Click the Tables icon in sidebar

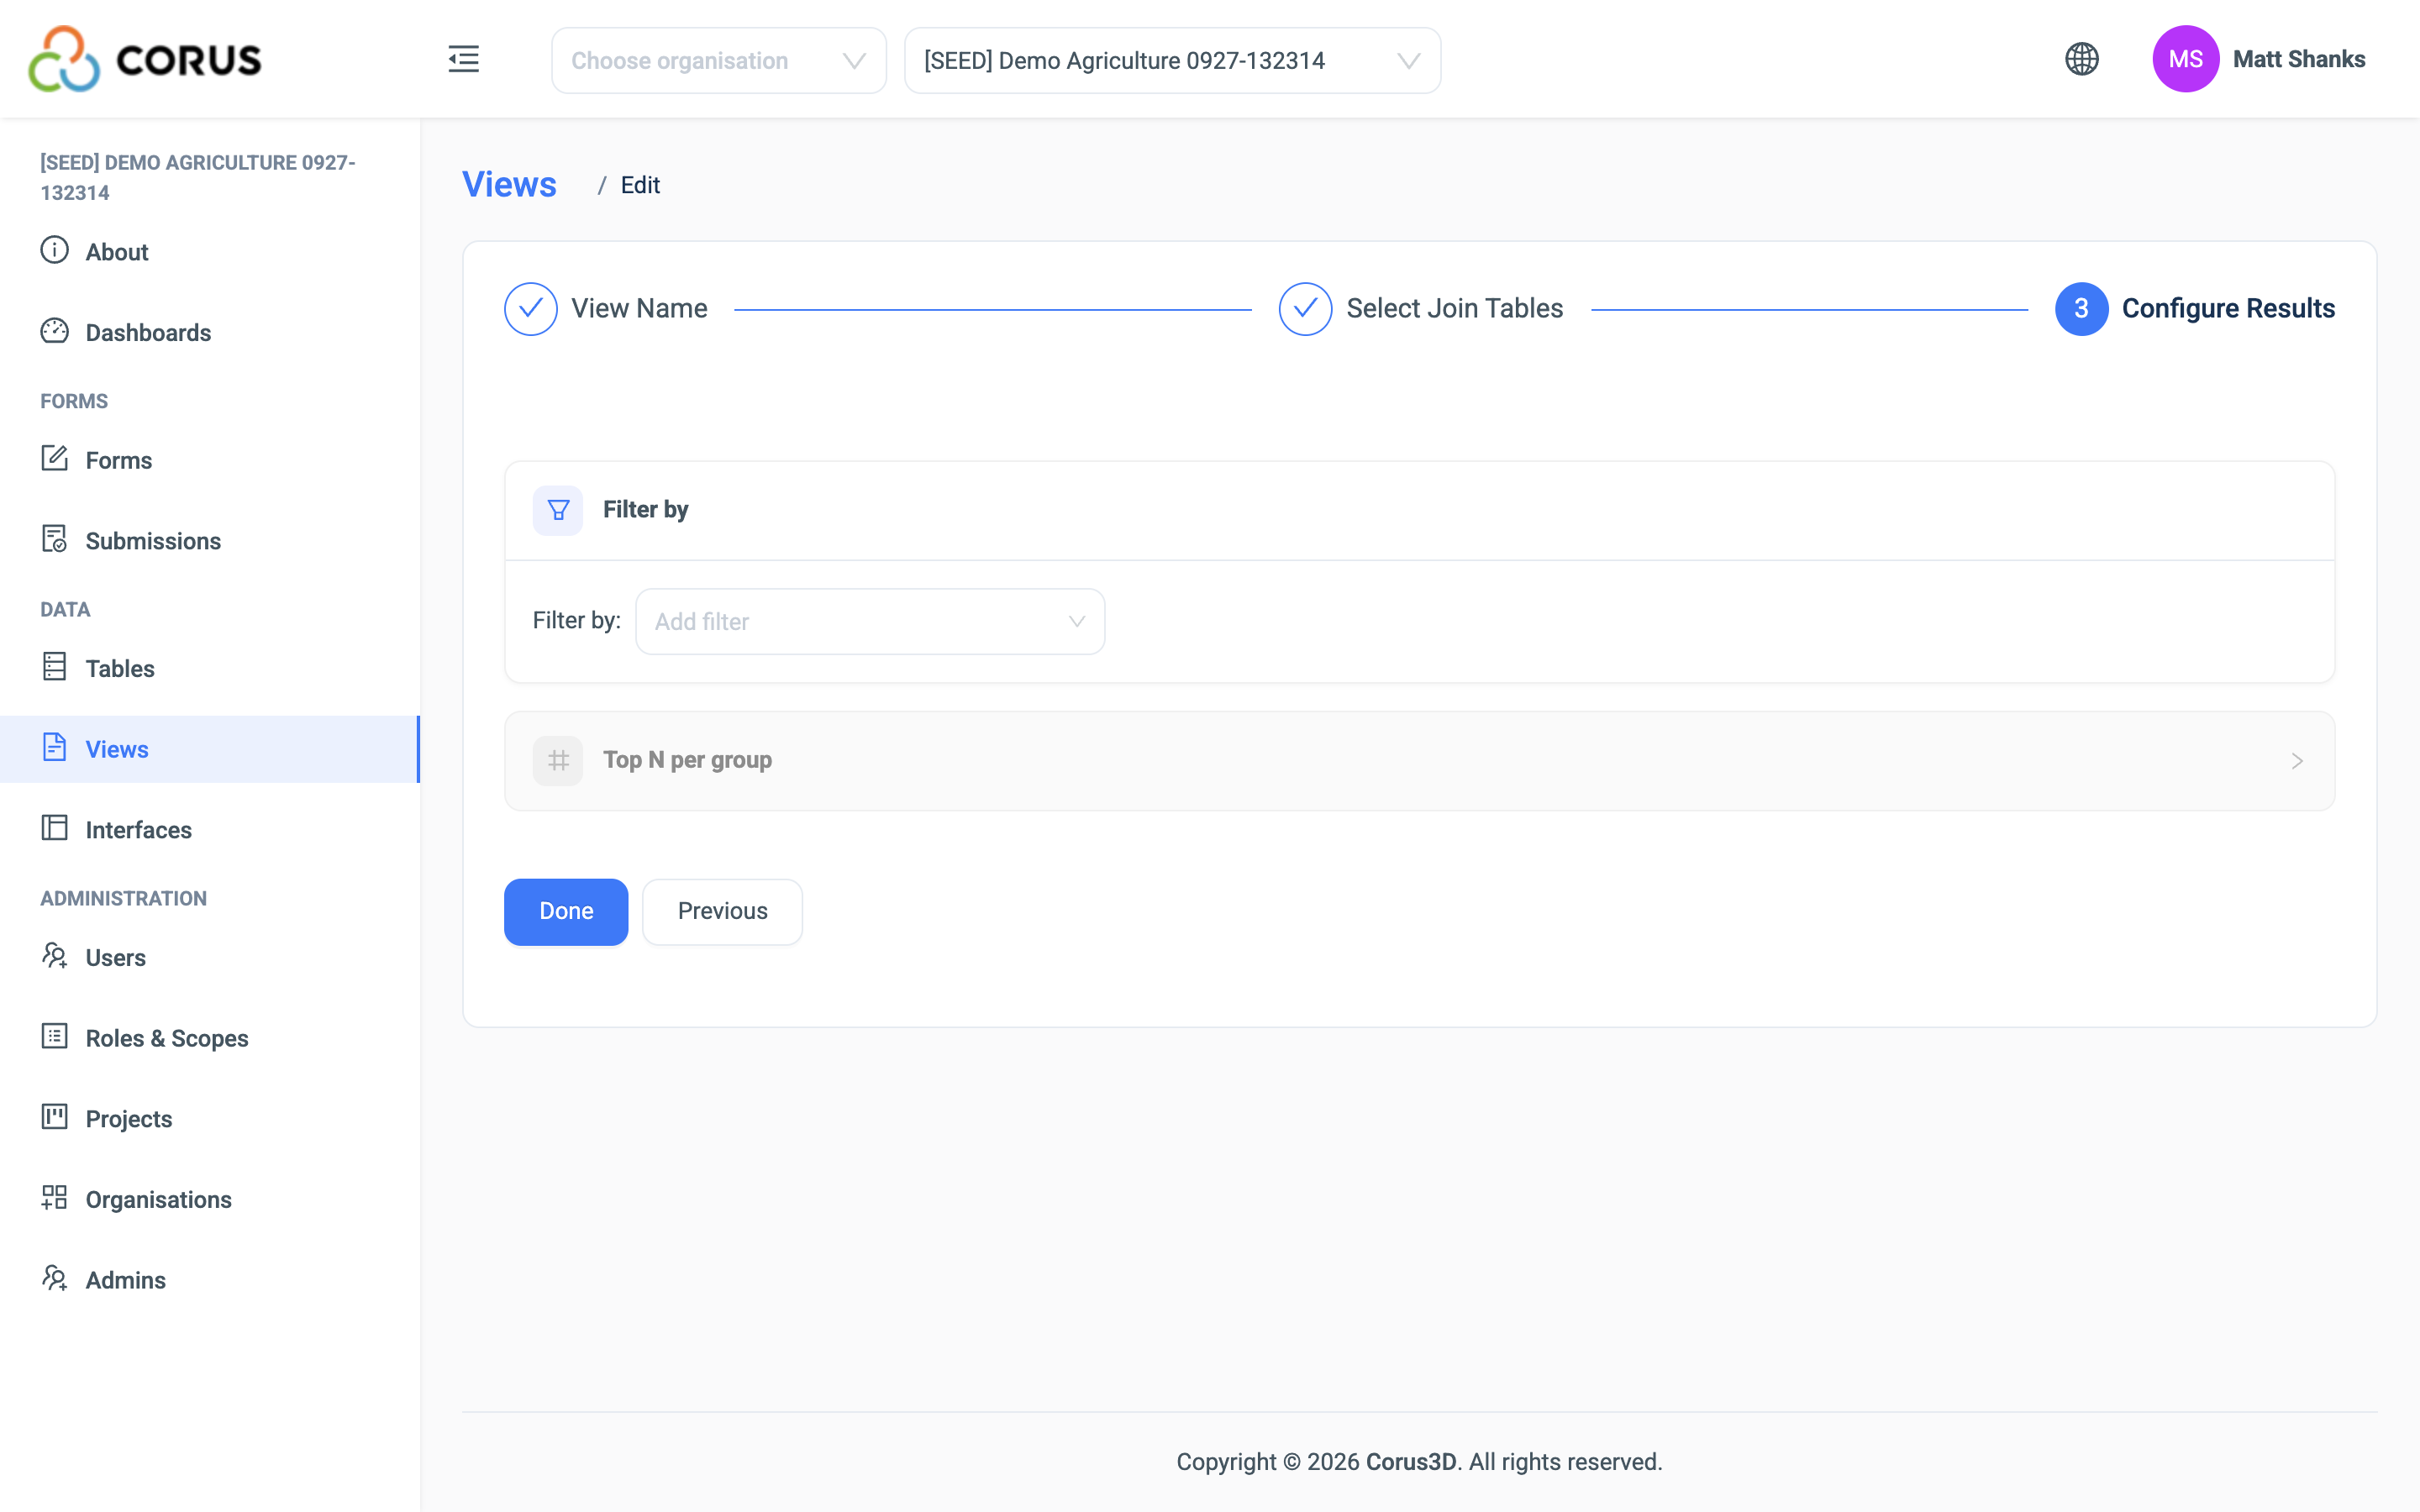[54, 667]
